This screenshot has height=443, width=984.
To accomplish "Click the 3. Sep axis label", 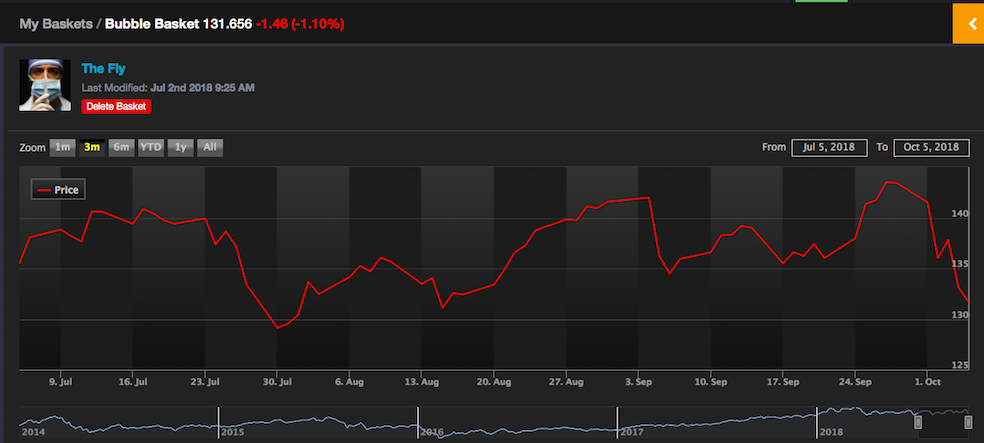I will (638, 382).
